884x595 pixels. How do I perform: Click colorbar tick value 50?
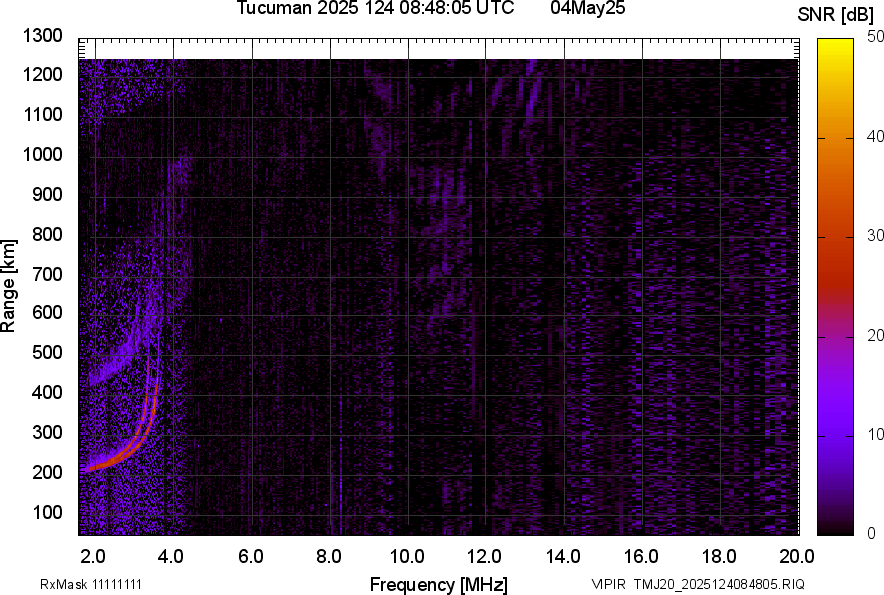876,37
